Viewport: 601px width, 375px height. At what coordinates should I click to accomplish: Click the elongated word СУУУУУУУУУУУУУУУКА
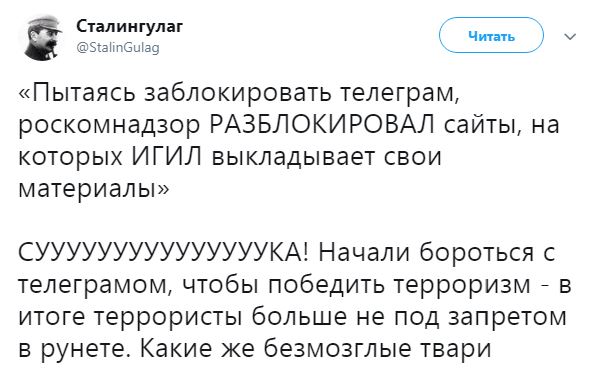pyautogui.click(x=162, y=254)
